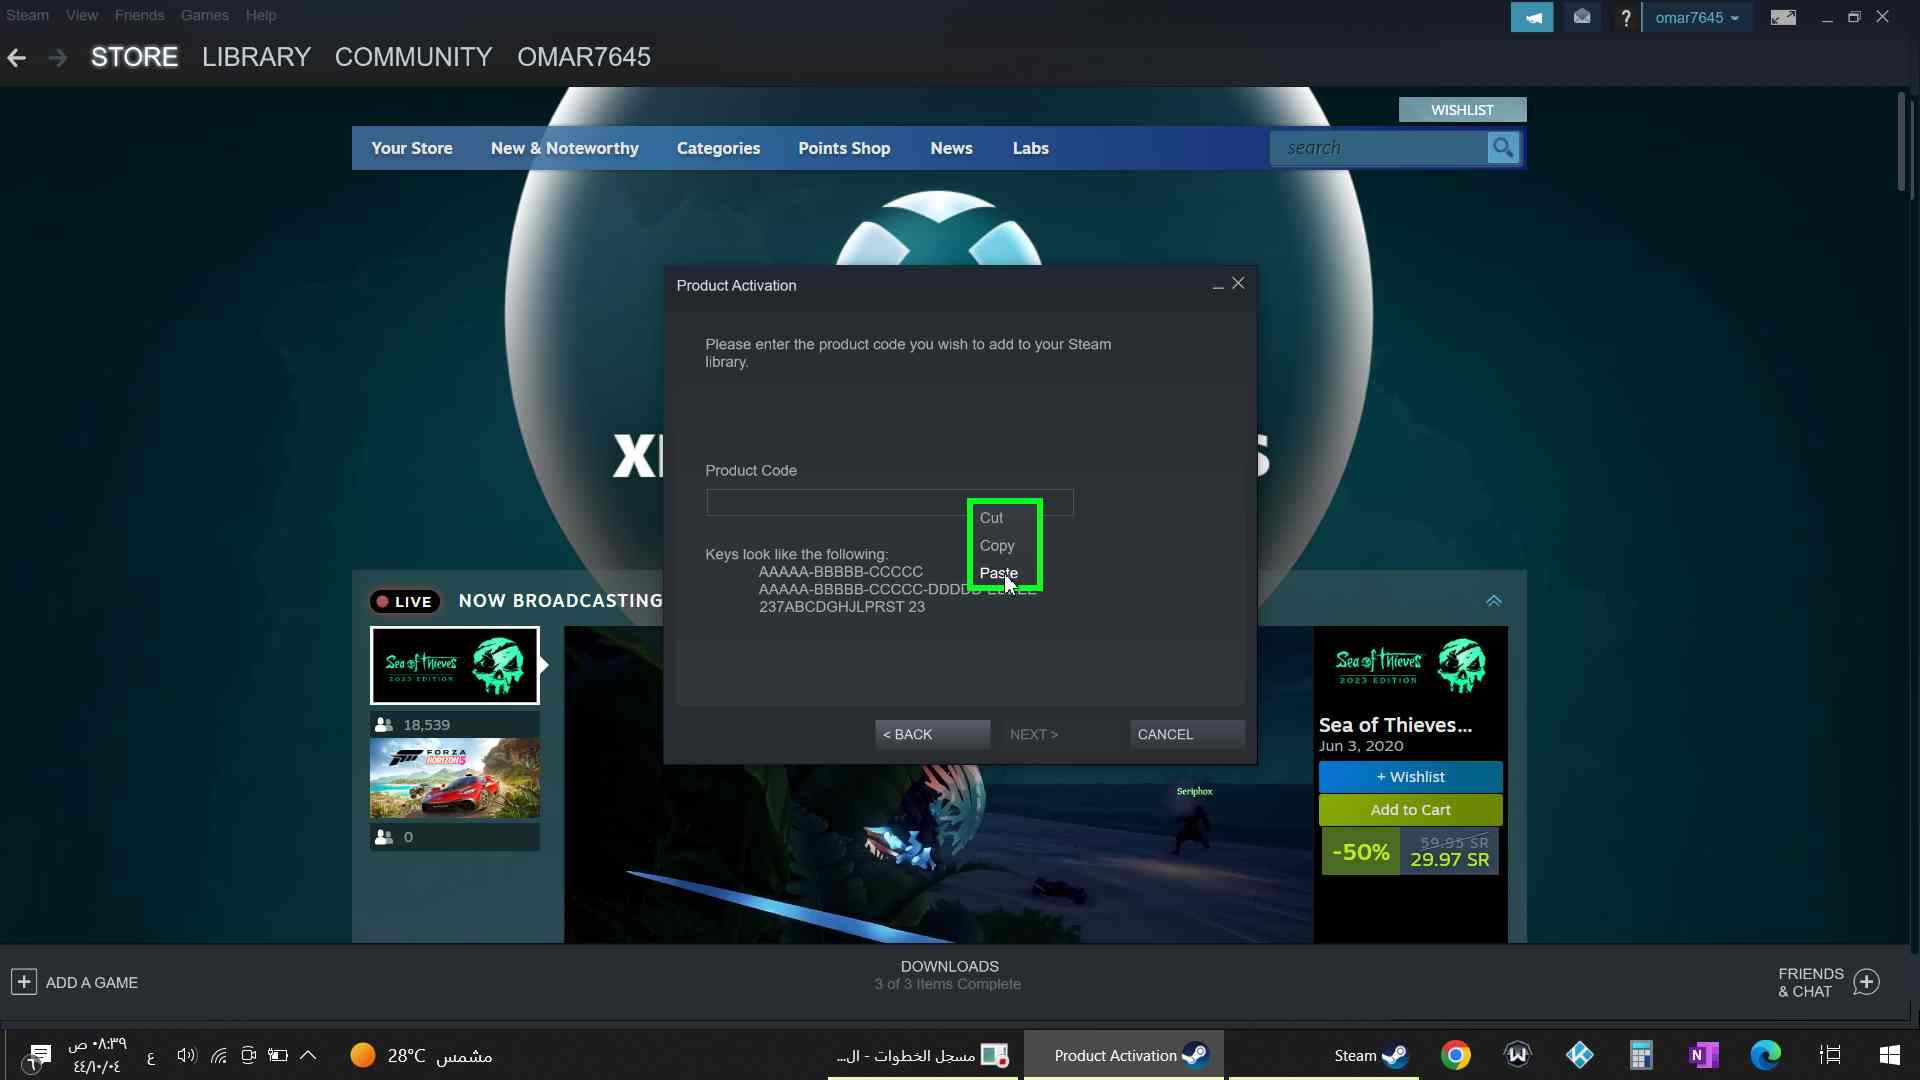
Task: Click the store search magnifier icon
Action: pyautogui.click(x=1502, y=148)
